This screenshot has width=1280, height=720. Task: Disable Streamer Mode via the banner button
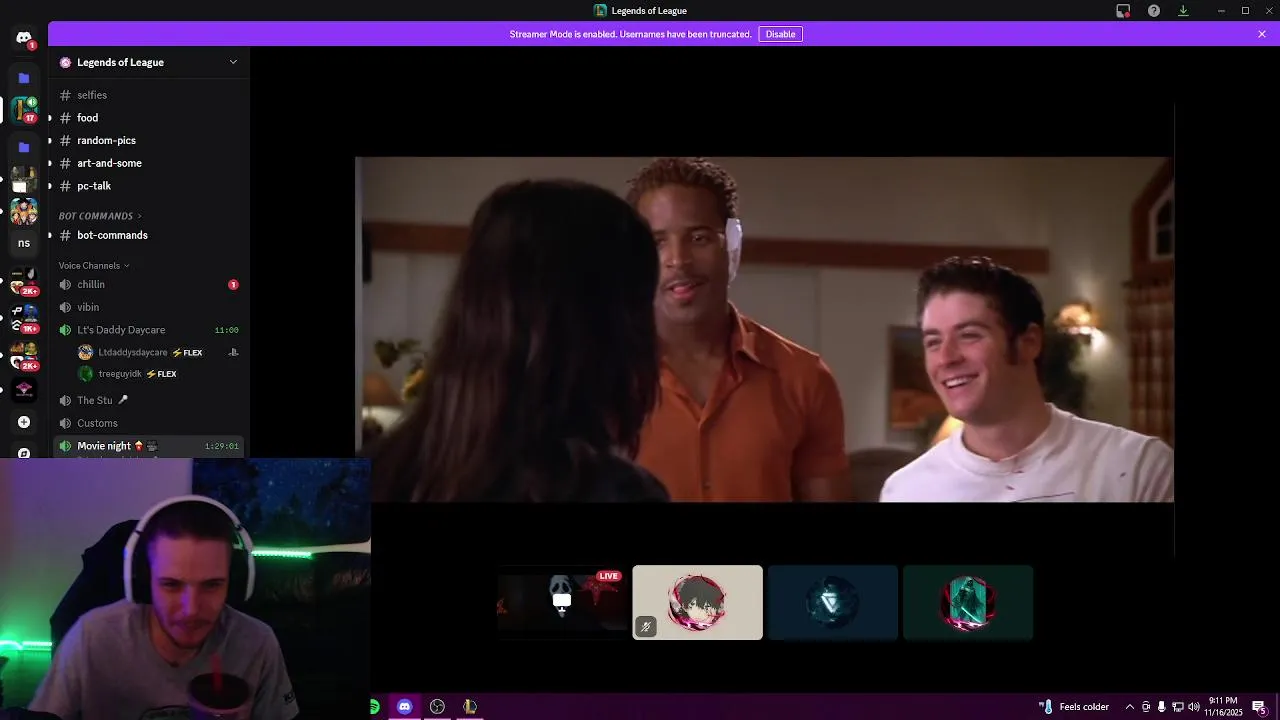coord(780,34)
